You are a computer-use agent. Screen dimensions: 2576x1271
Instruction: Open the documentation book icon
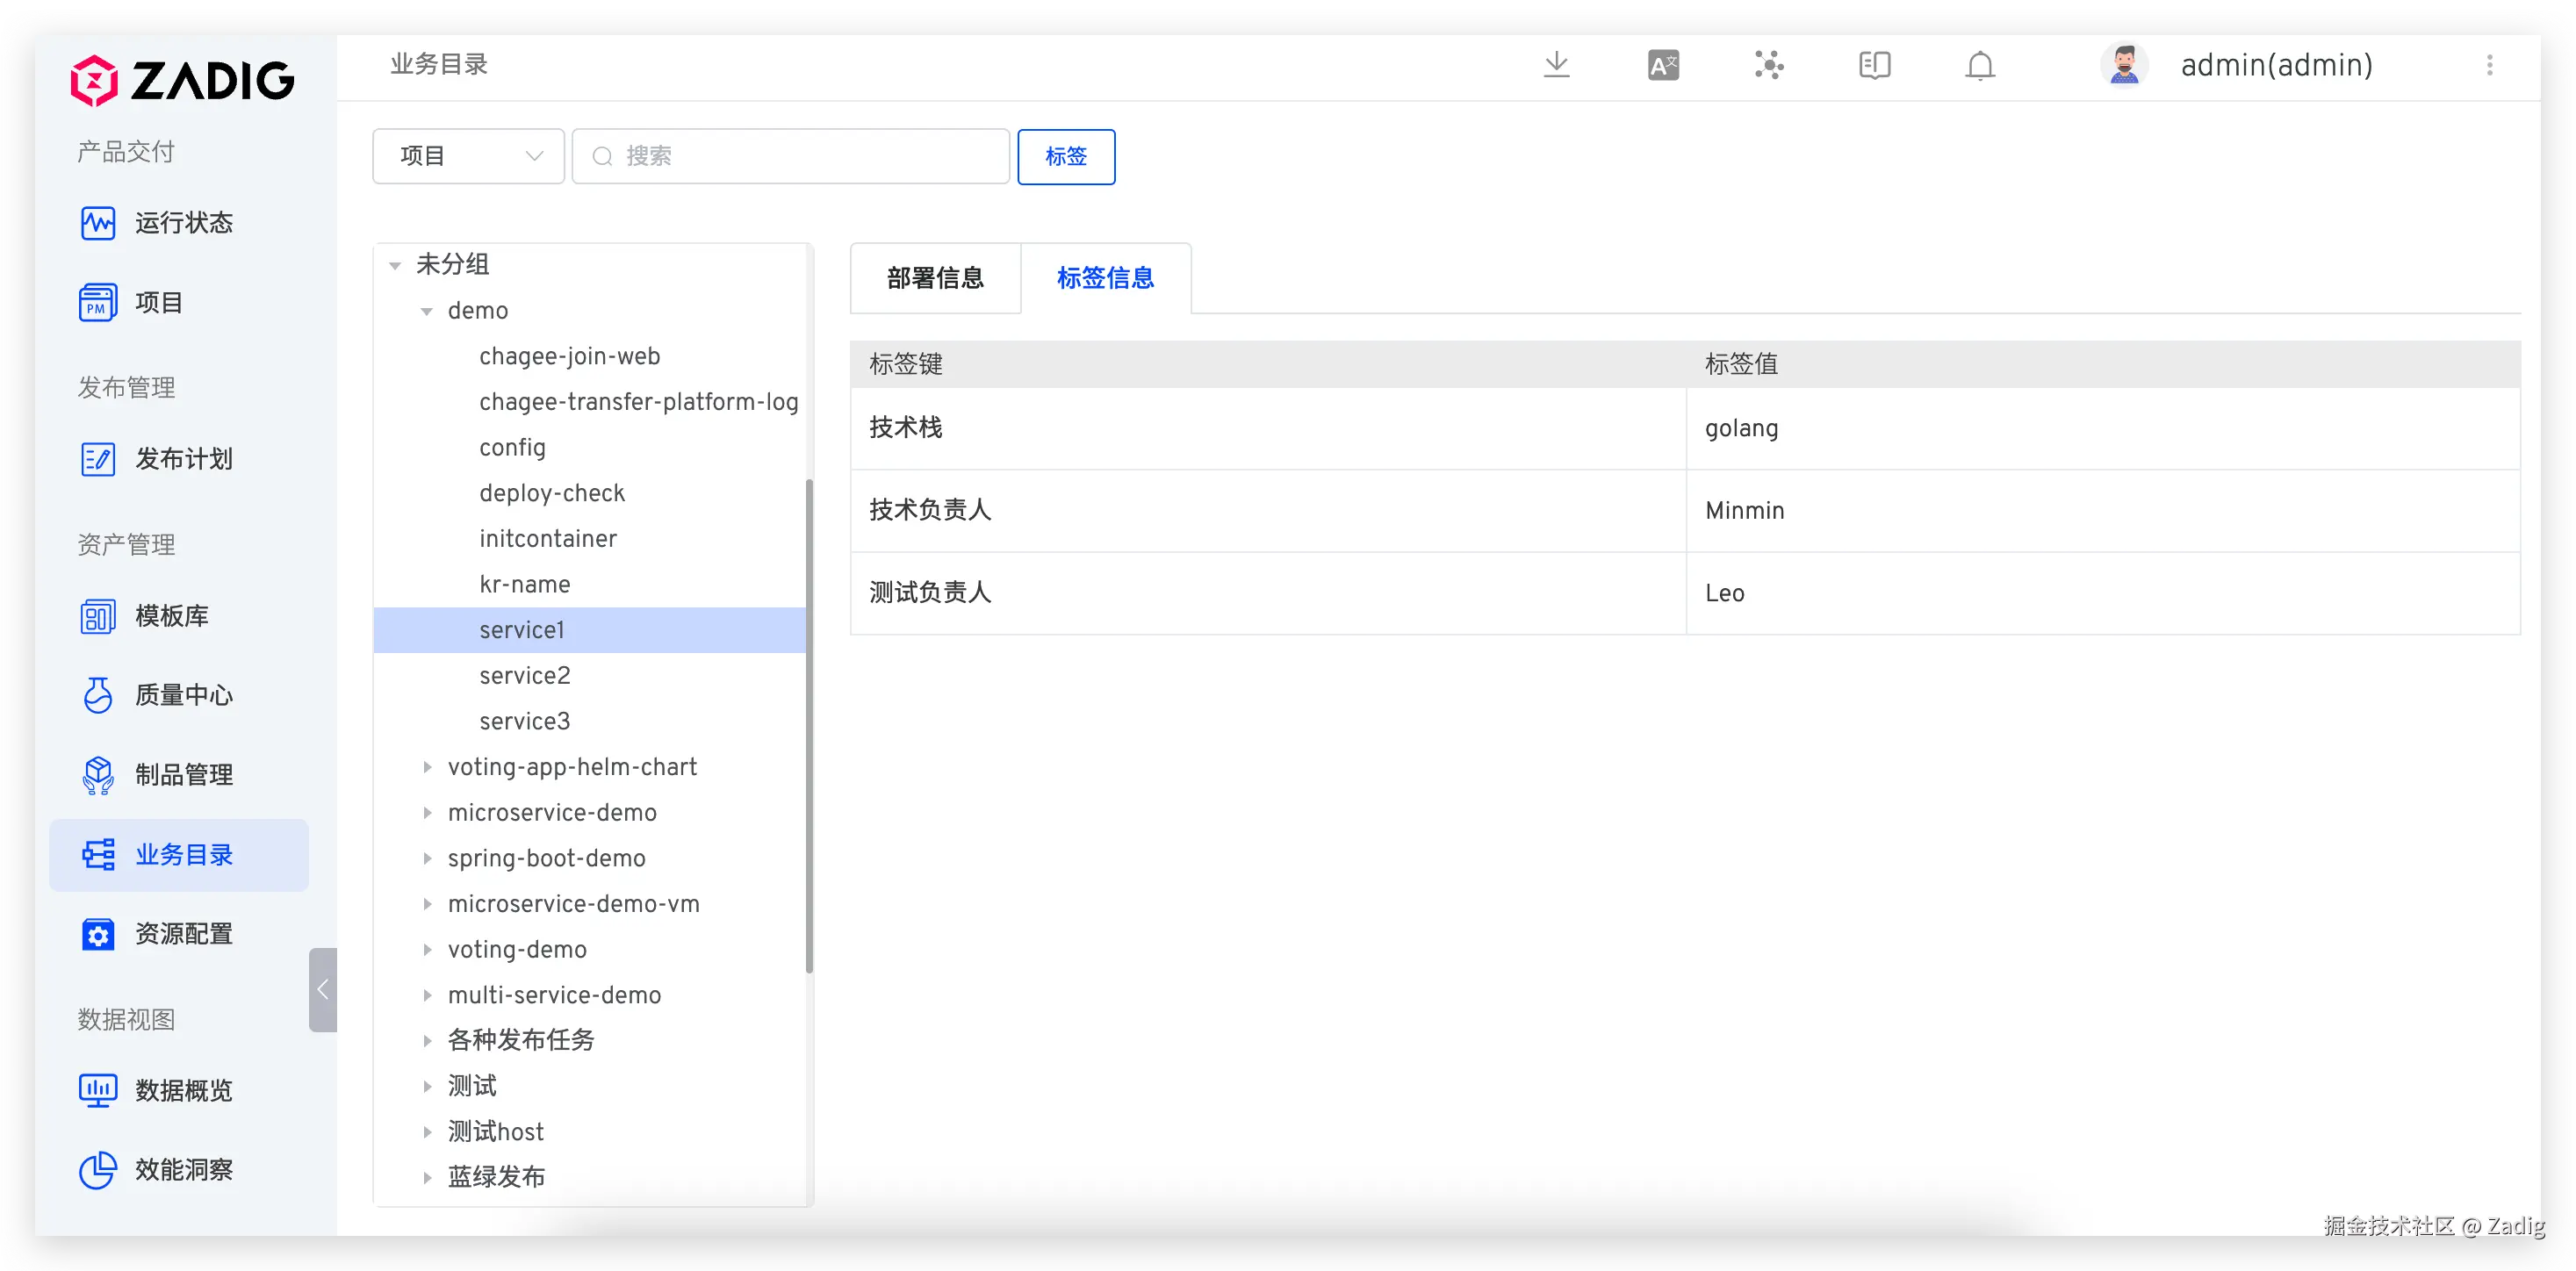click(1874, 66)
